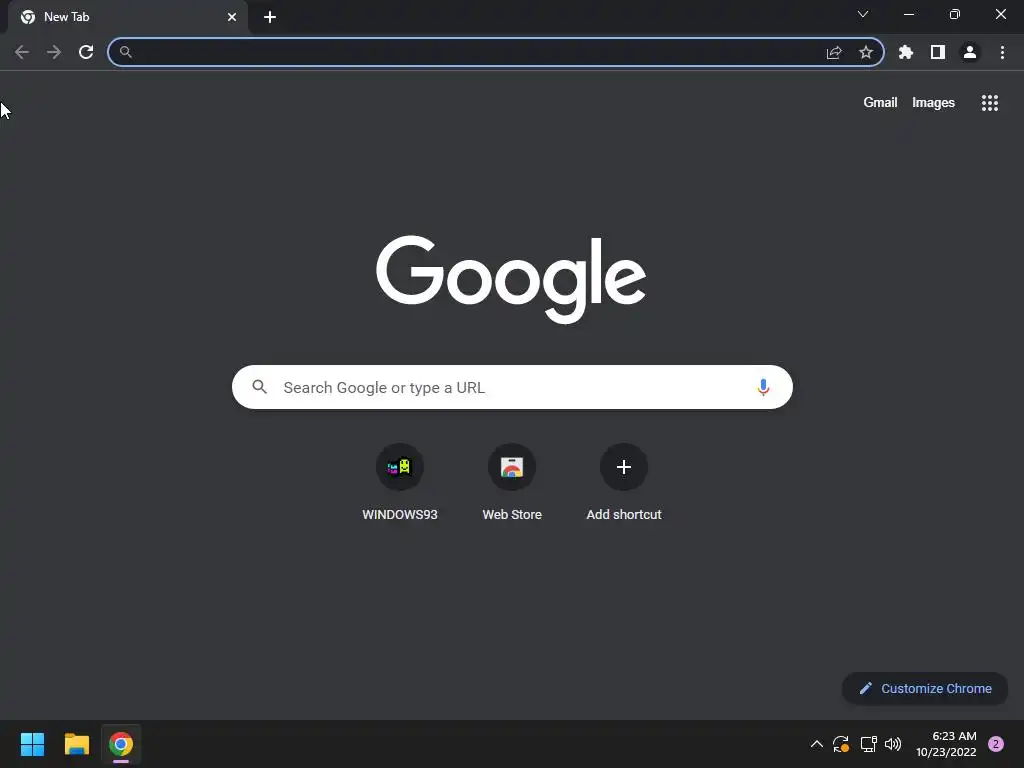Restore down the Chrome window
The image size is (1024, 768).
[955, 14]
